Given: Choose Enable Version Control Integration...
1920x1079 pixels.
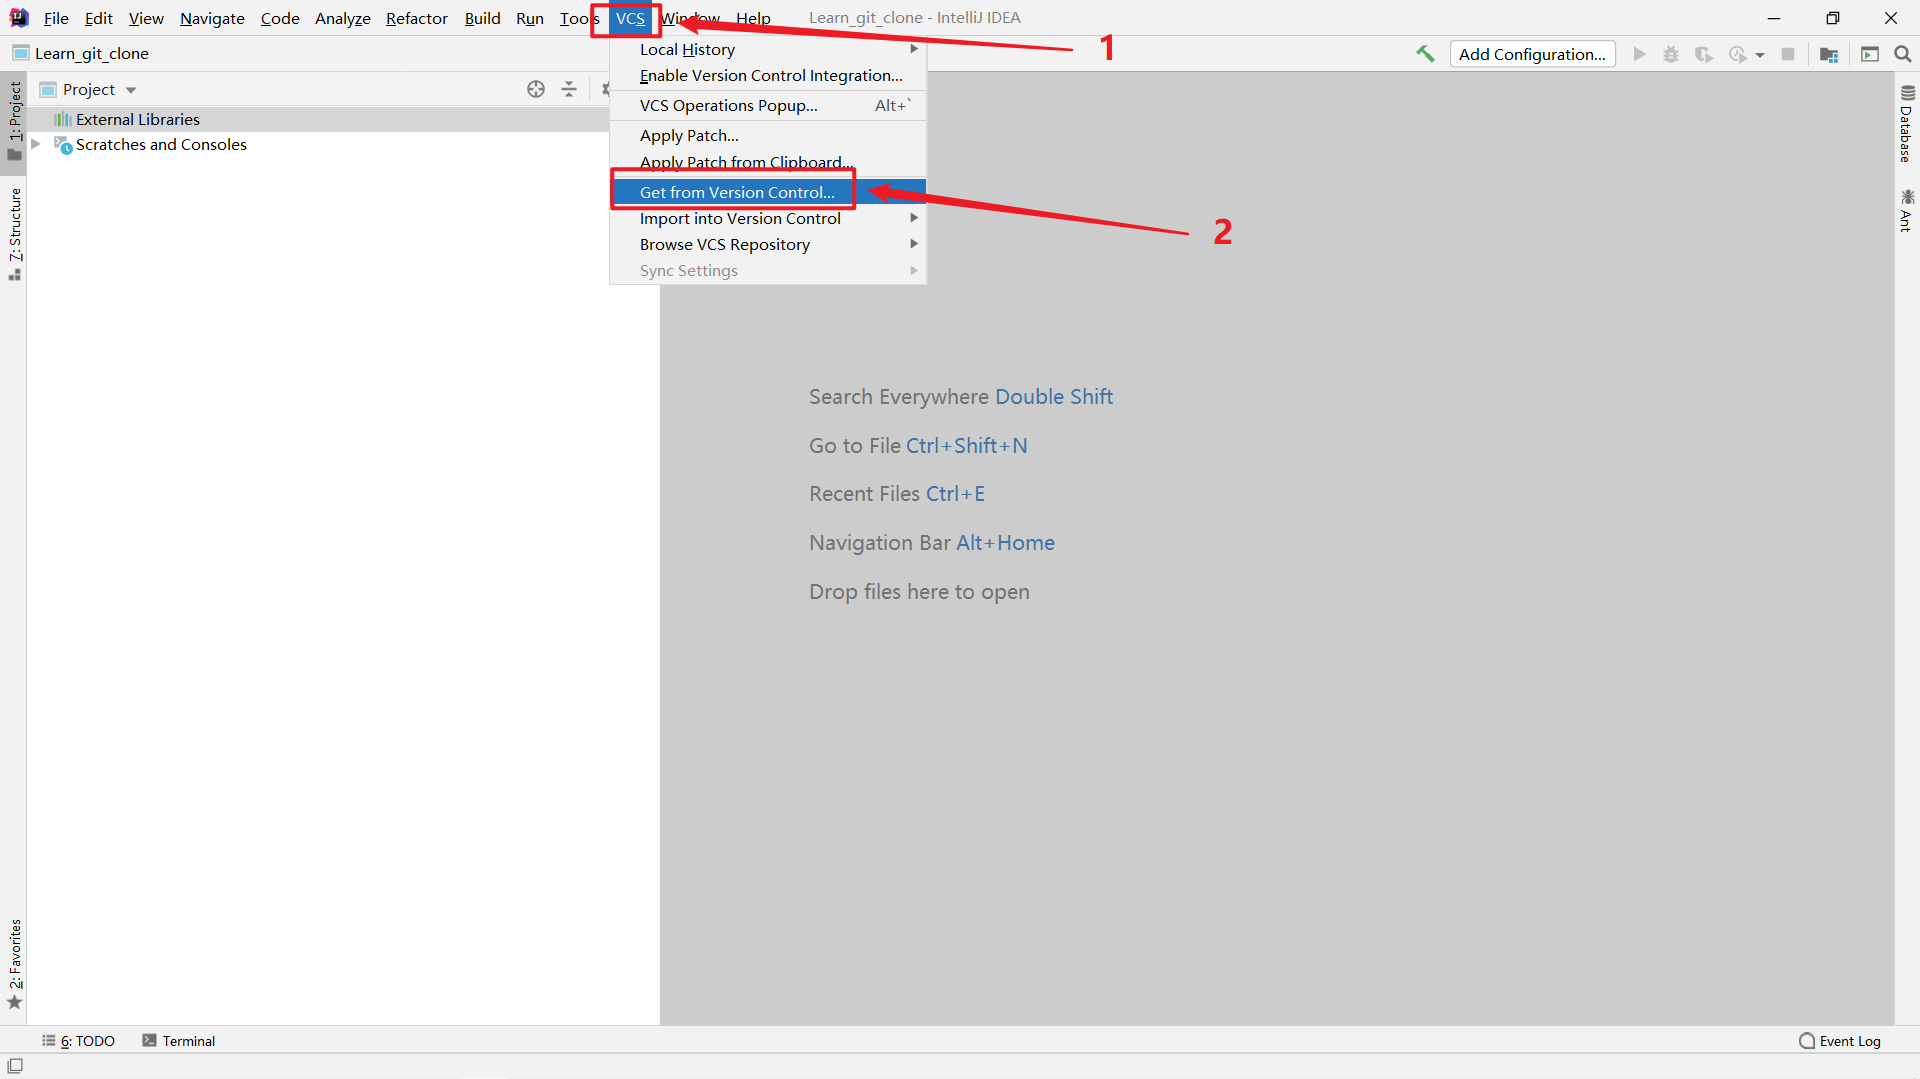Looking at the screenshot, I should [x=768, y=75].
